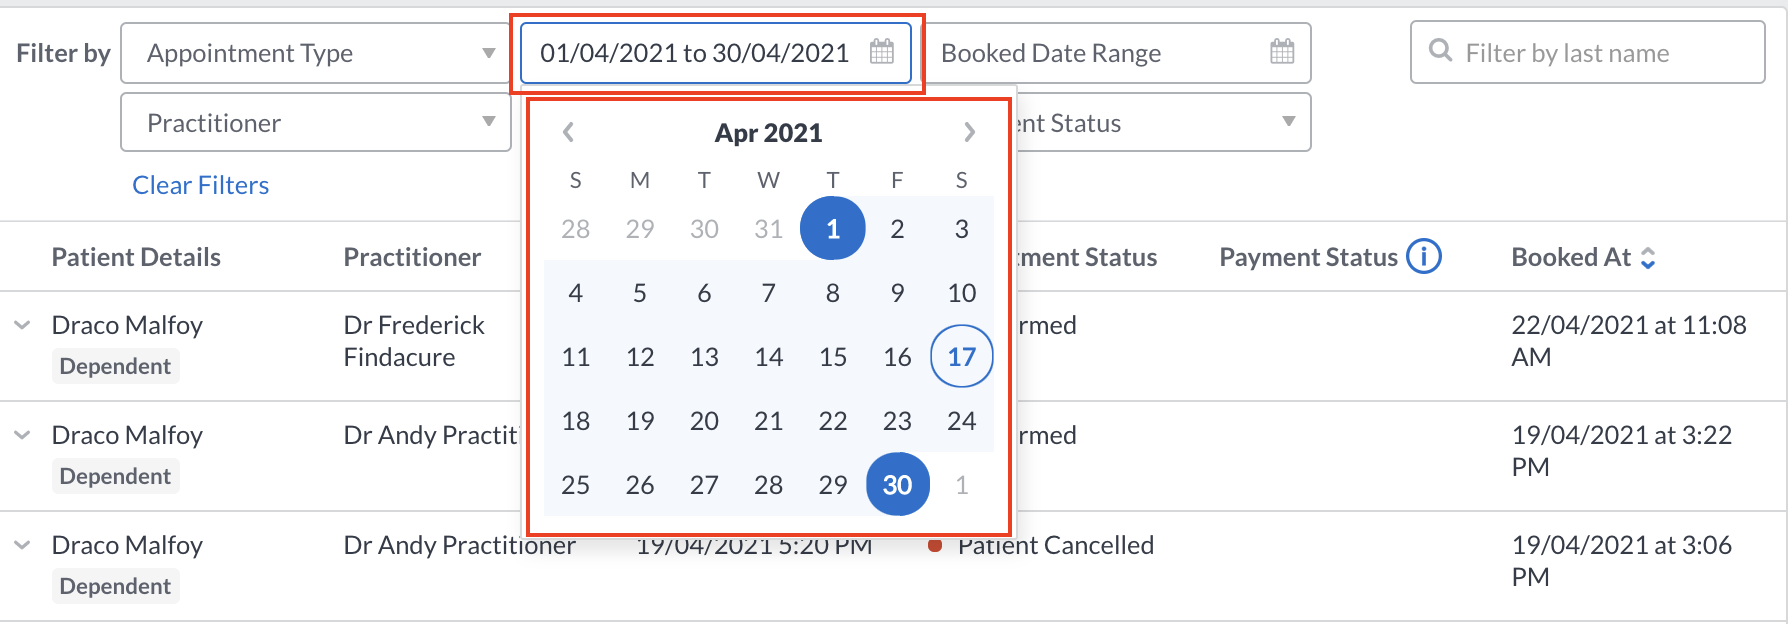Click calendar icon in appointment date range field
Screen dimensions: 1788x624
pos(882,52)
